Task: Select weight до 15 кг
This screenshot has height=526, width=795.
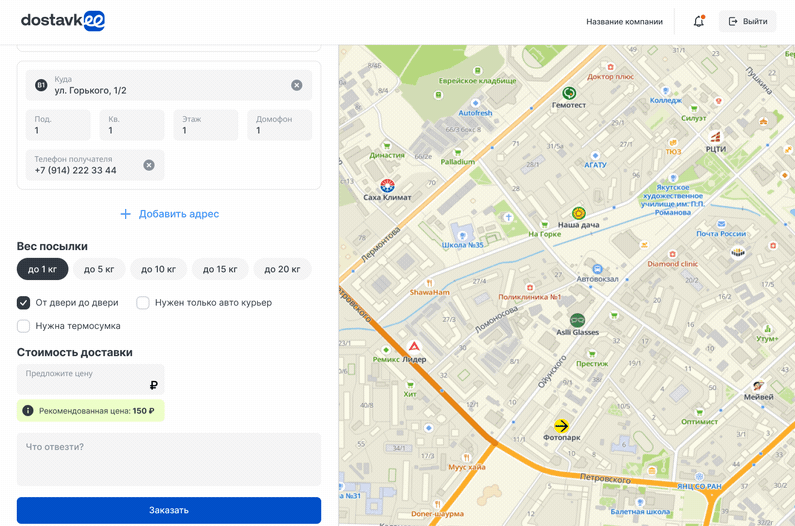Action: pos(220,269)
